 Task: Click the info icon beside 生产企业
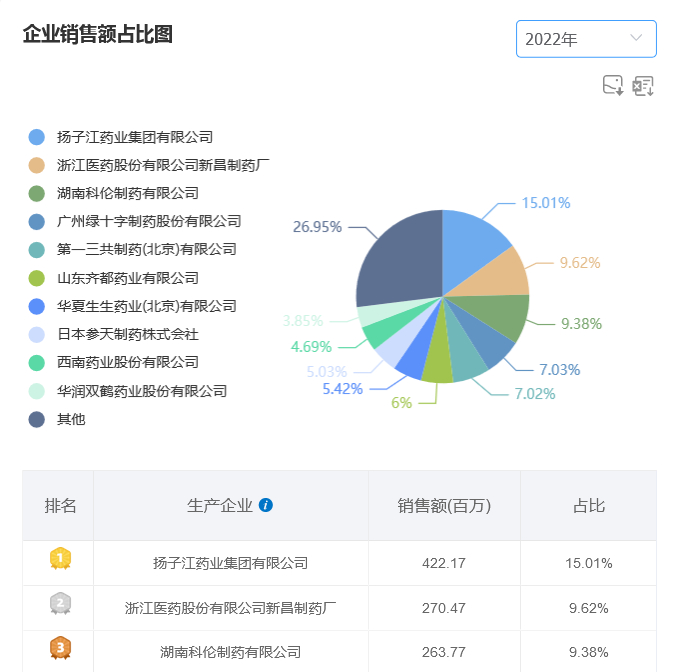click(x=266, y=505)
